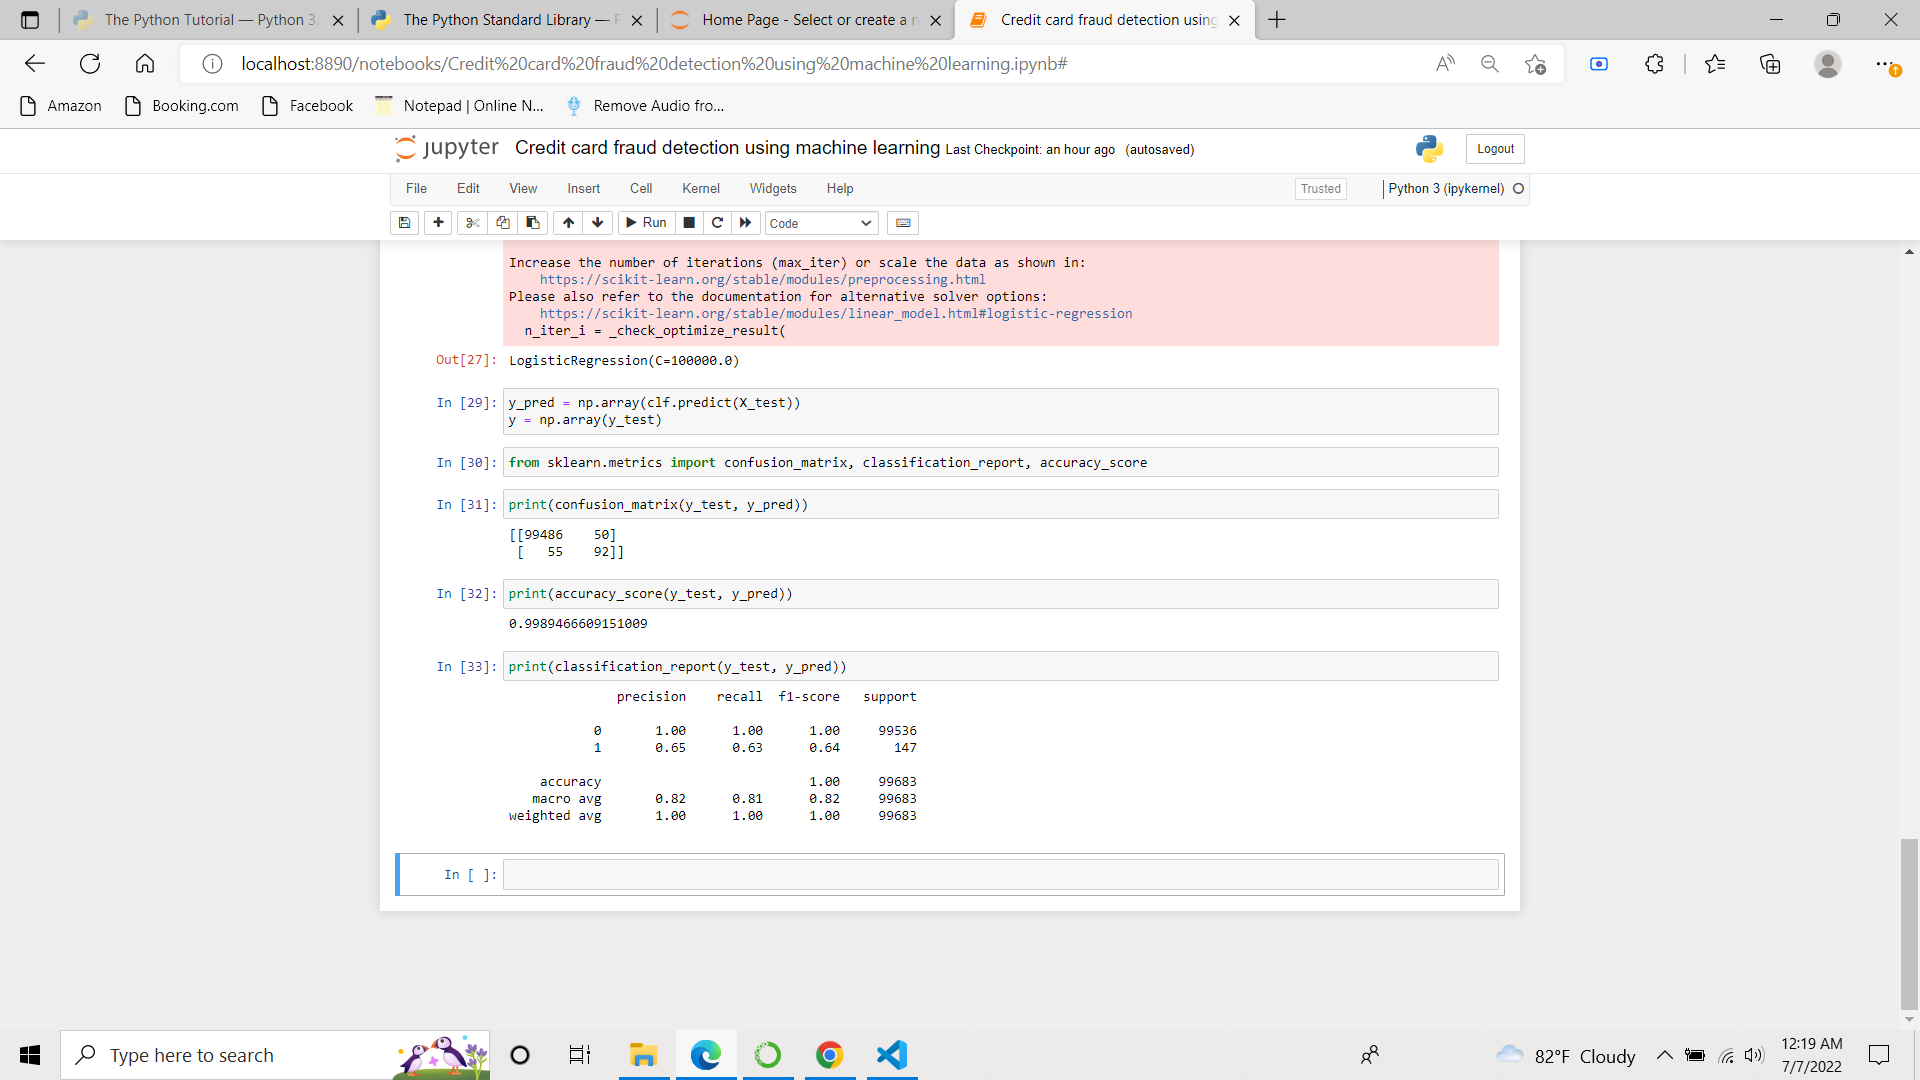The width and height of the screenshot is (1920, 1080).
Task: Run the selected cell with Run button
Action: [646, 222]
